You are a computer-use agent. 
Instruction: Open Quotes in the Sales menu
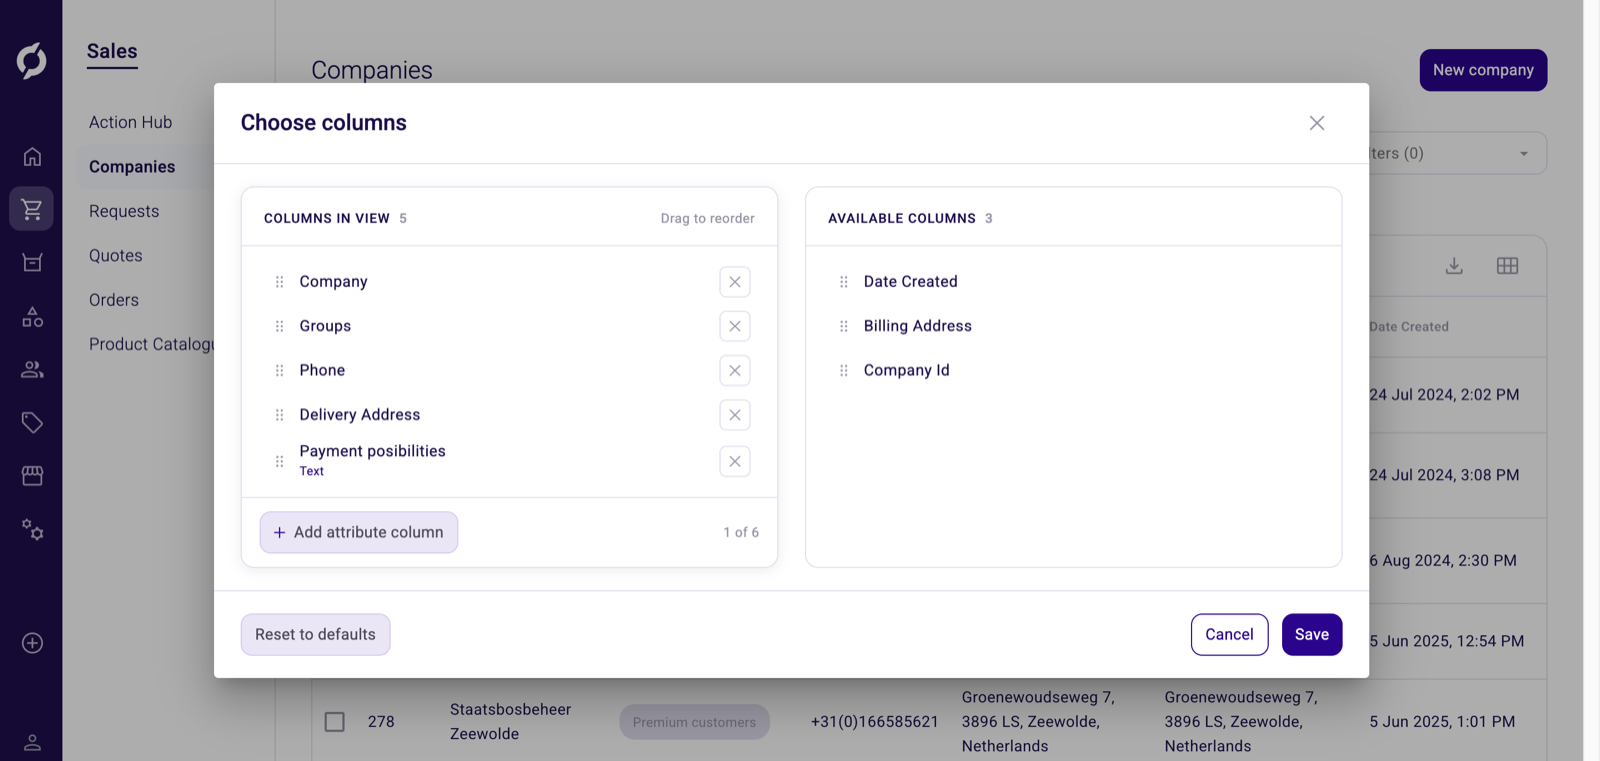pyautogui.click(x=116, y=255)
